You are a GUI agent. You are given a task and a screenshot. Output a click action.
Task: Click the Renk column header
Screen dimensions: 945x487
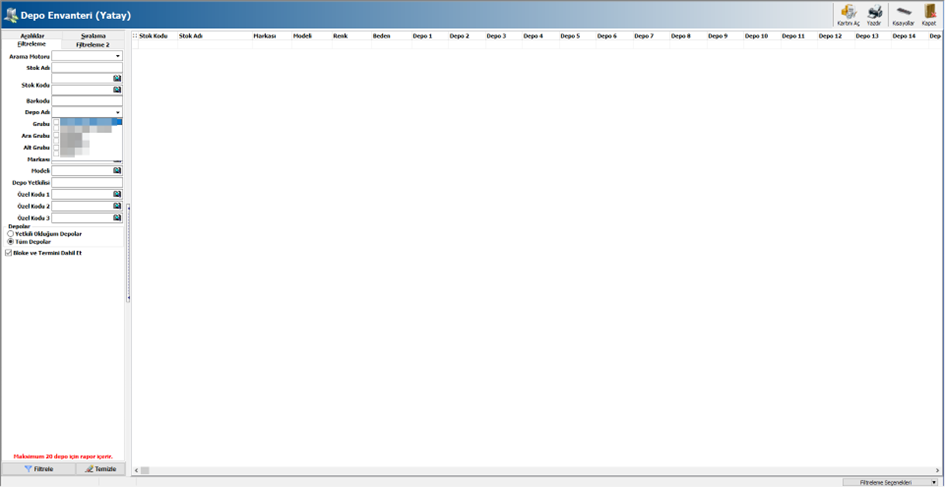[x=352, y=36]
